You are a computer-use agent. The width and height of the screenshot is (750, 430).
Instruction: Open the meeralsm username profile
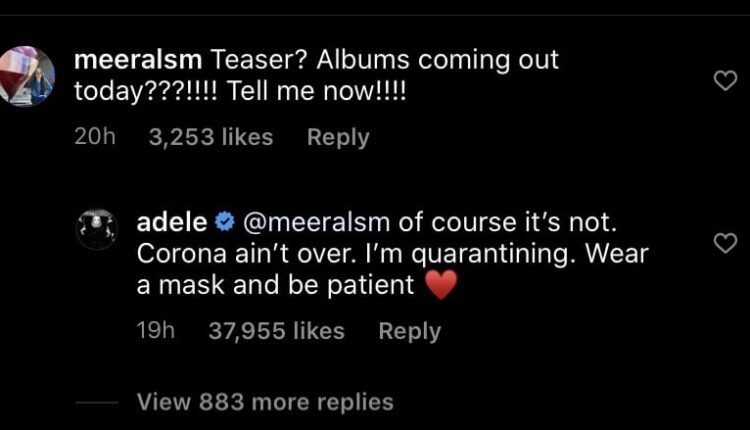138,60
